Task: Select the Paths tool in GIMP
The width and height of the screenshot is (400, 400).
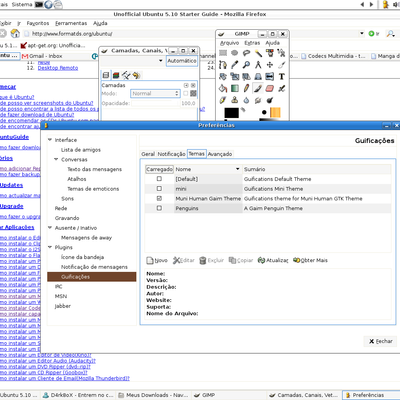Action: 223,65
